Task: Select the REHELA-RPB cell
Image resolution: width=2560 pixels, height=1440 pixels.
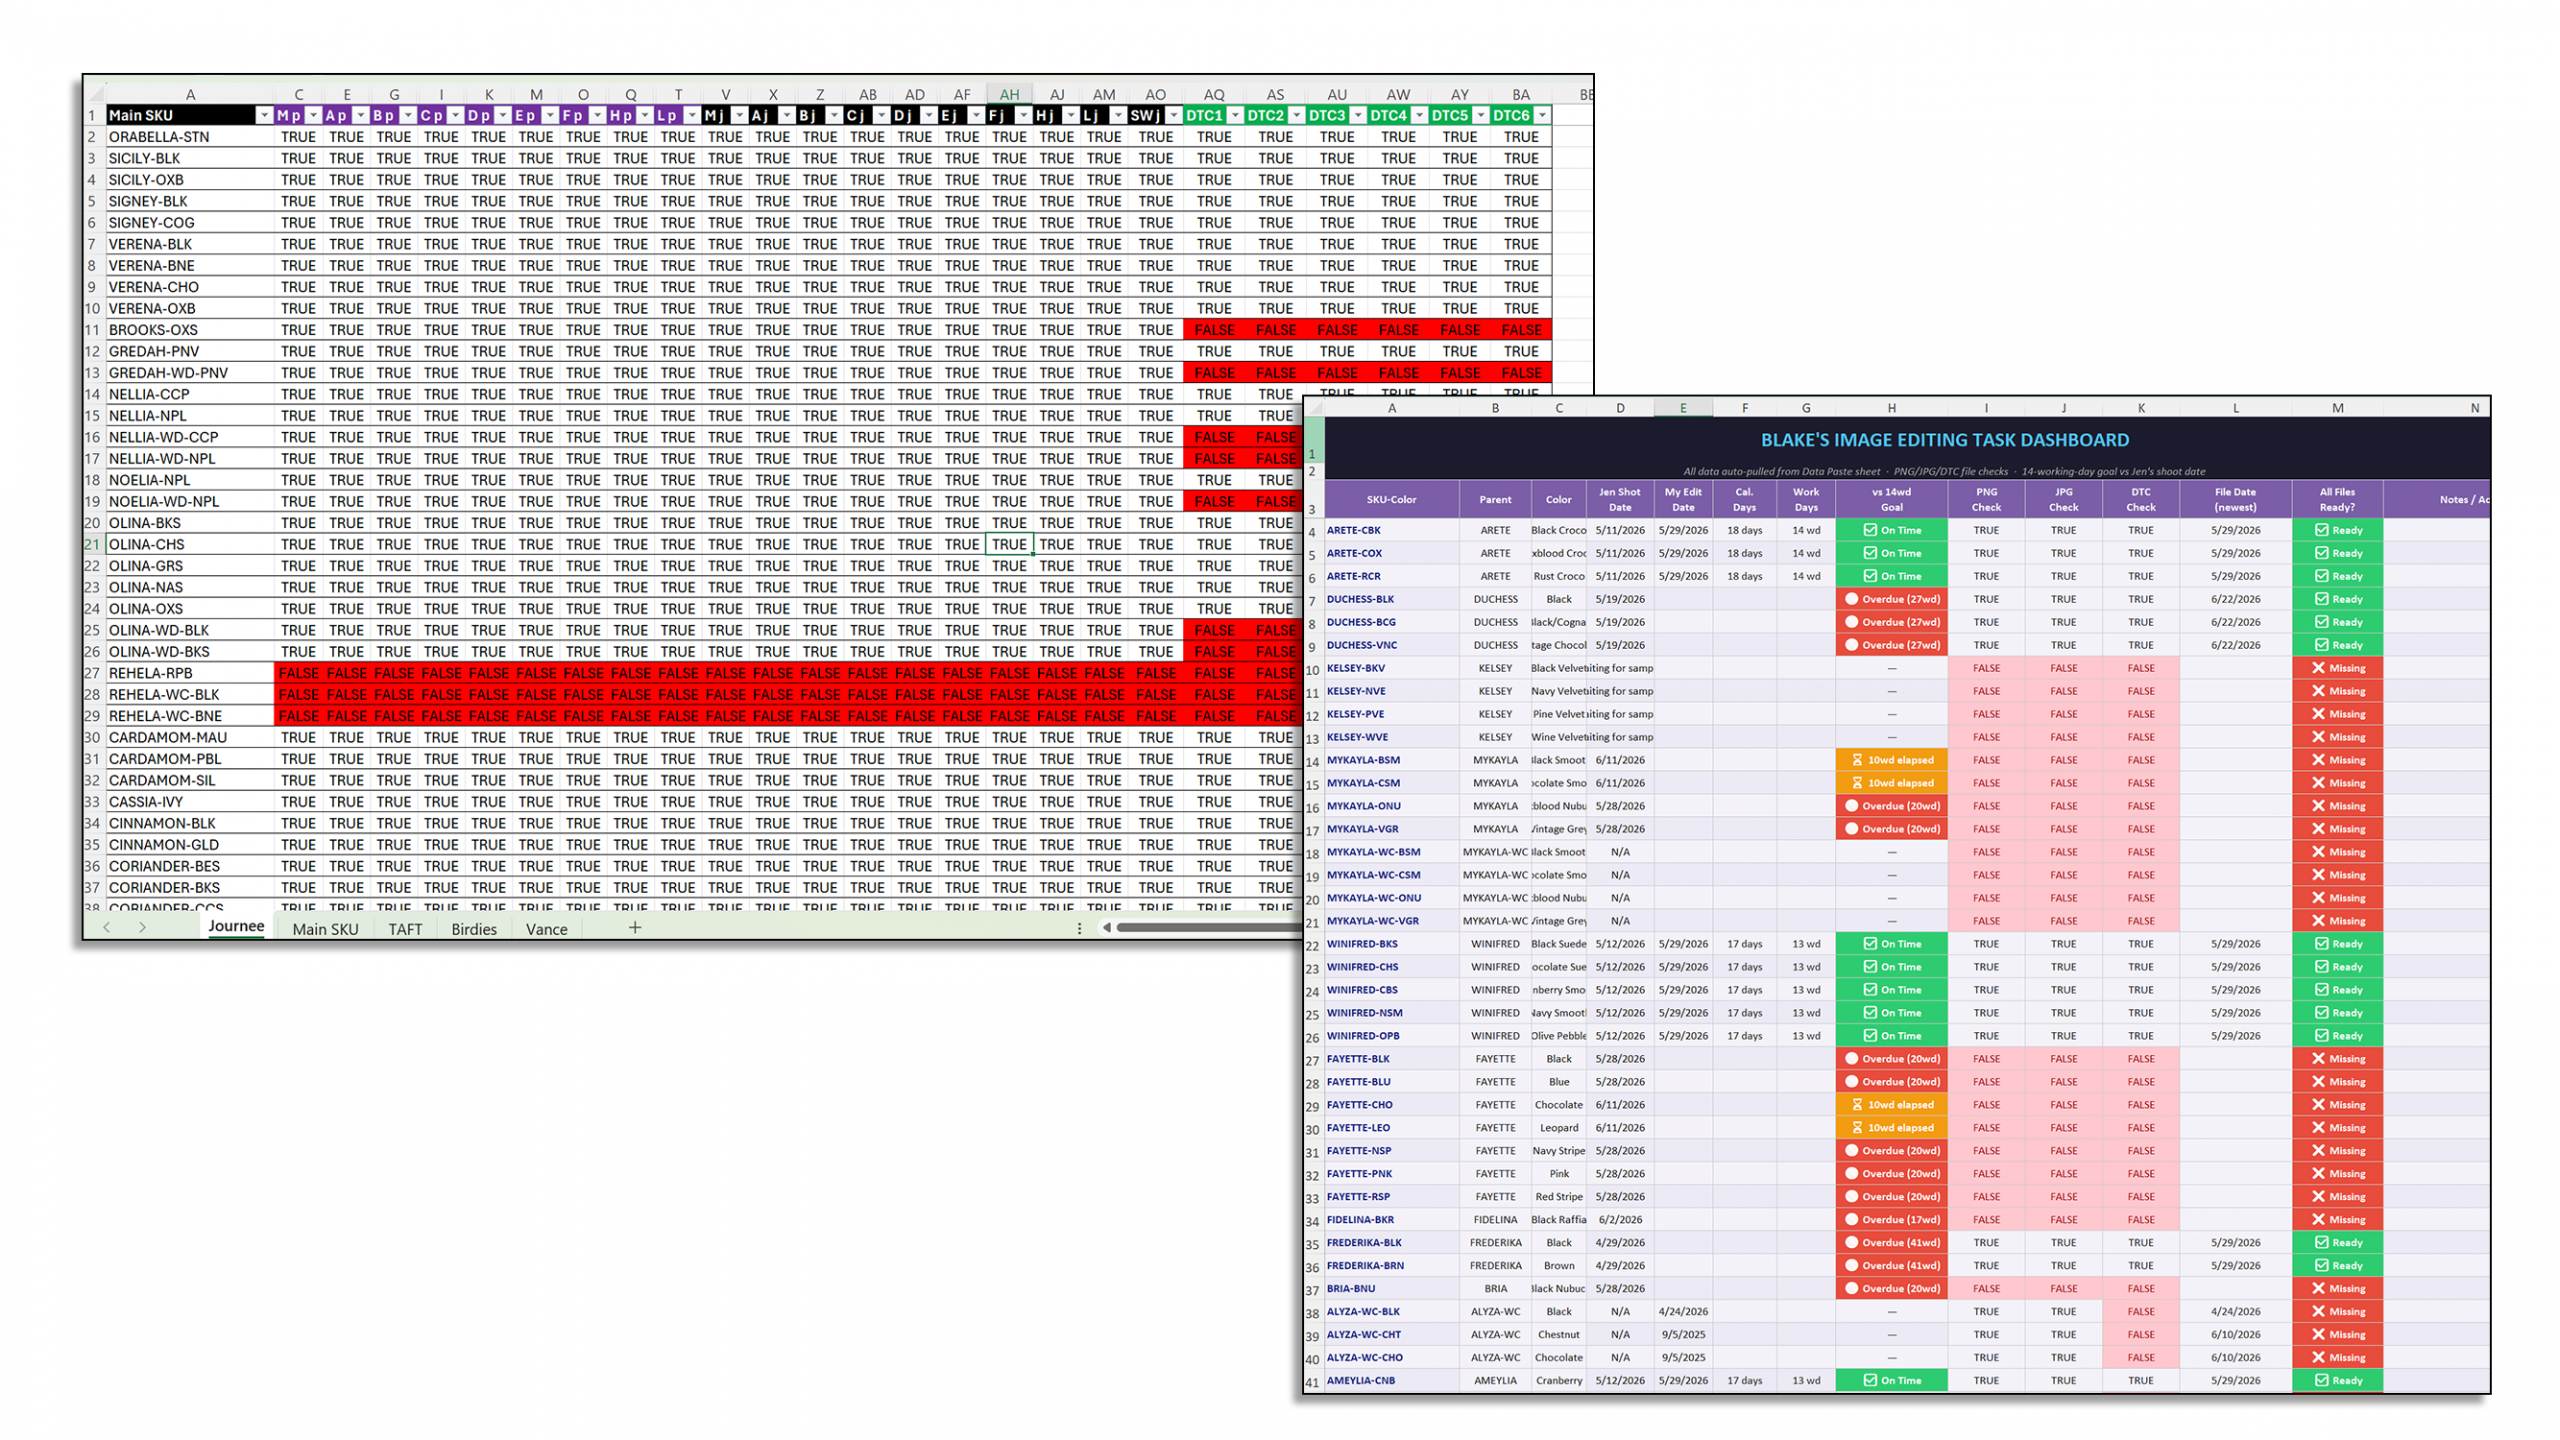Action: [x=190, y=673]
